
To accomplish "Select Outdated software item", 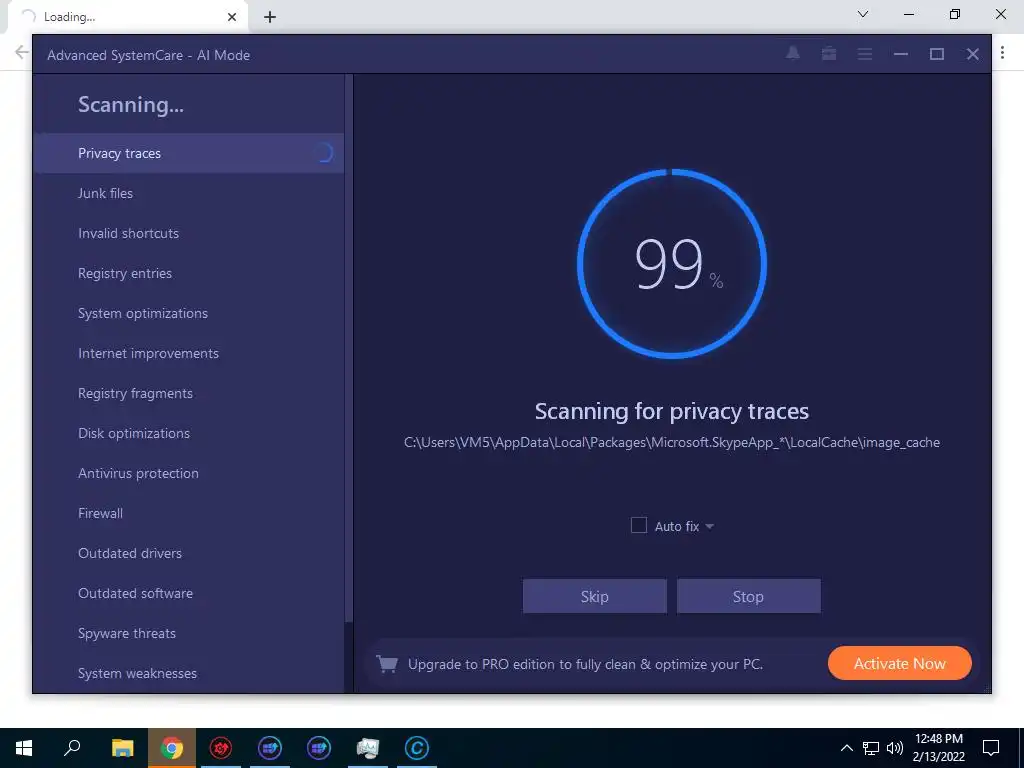I will click(188, 593).
